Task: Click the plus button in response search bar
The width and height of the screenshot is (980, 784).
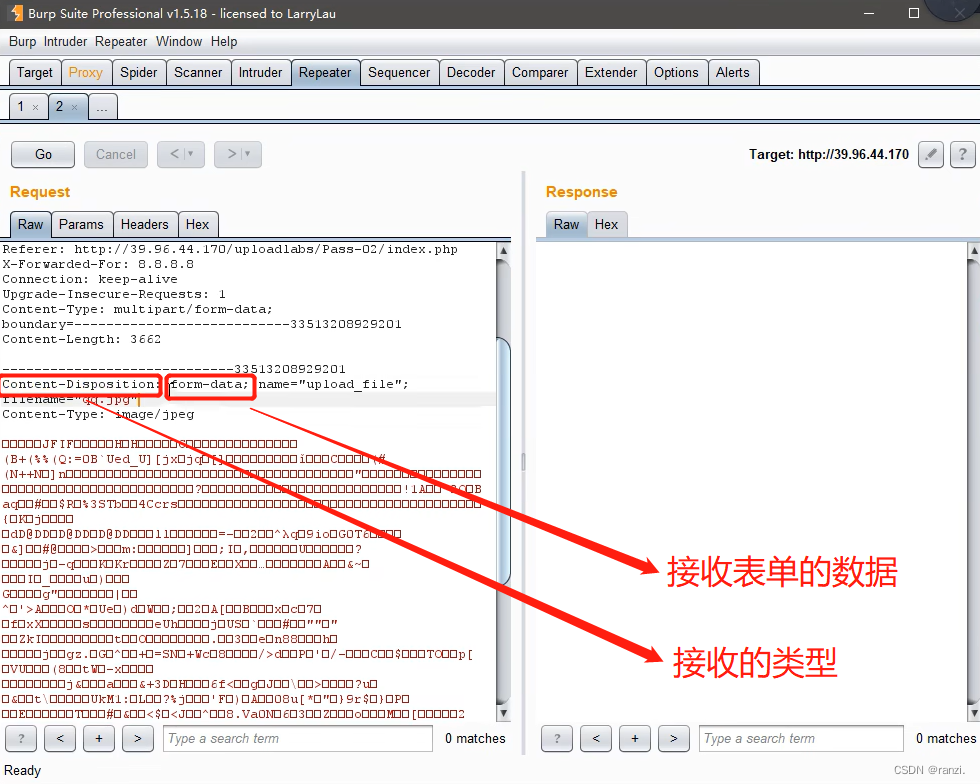Action: pos(634,738)
